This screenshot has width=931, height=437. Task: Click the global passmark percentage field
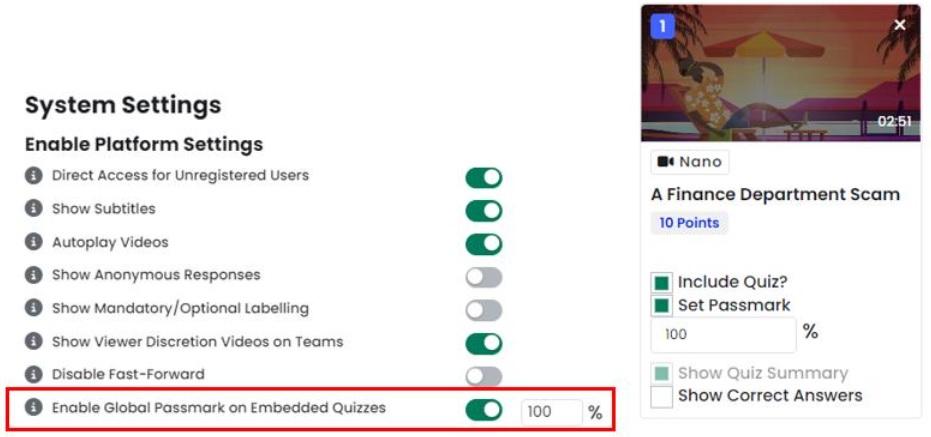point(551,412)
